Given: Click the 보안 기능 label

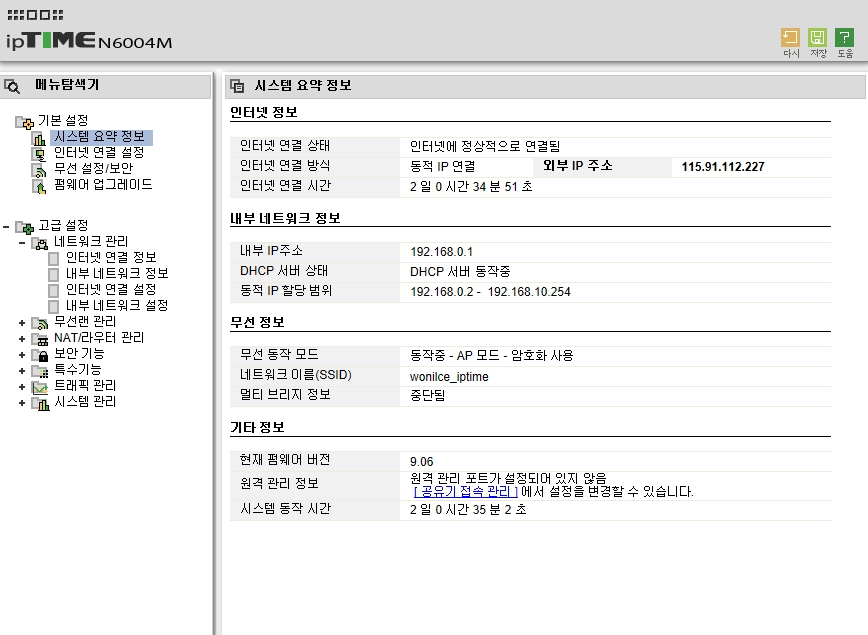Looking at the screenshot, I should 79,354.
